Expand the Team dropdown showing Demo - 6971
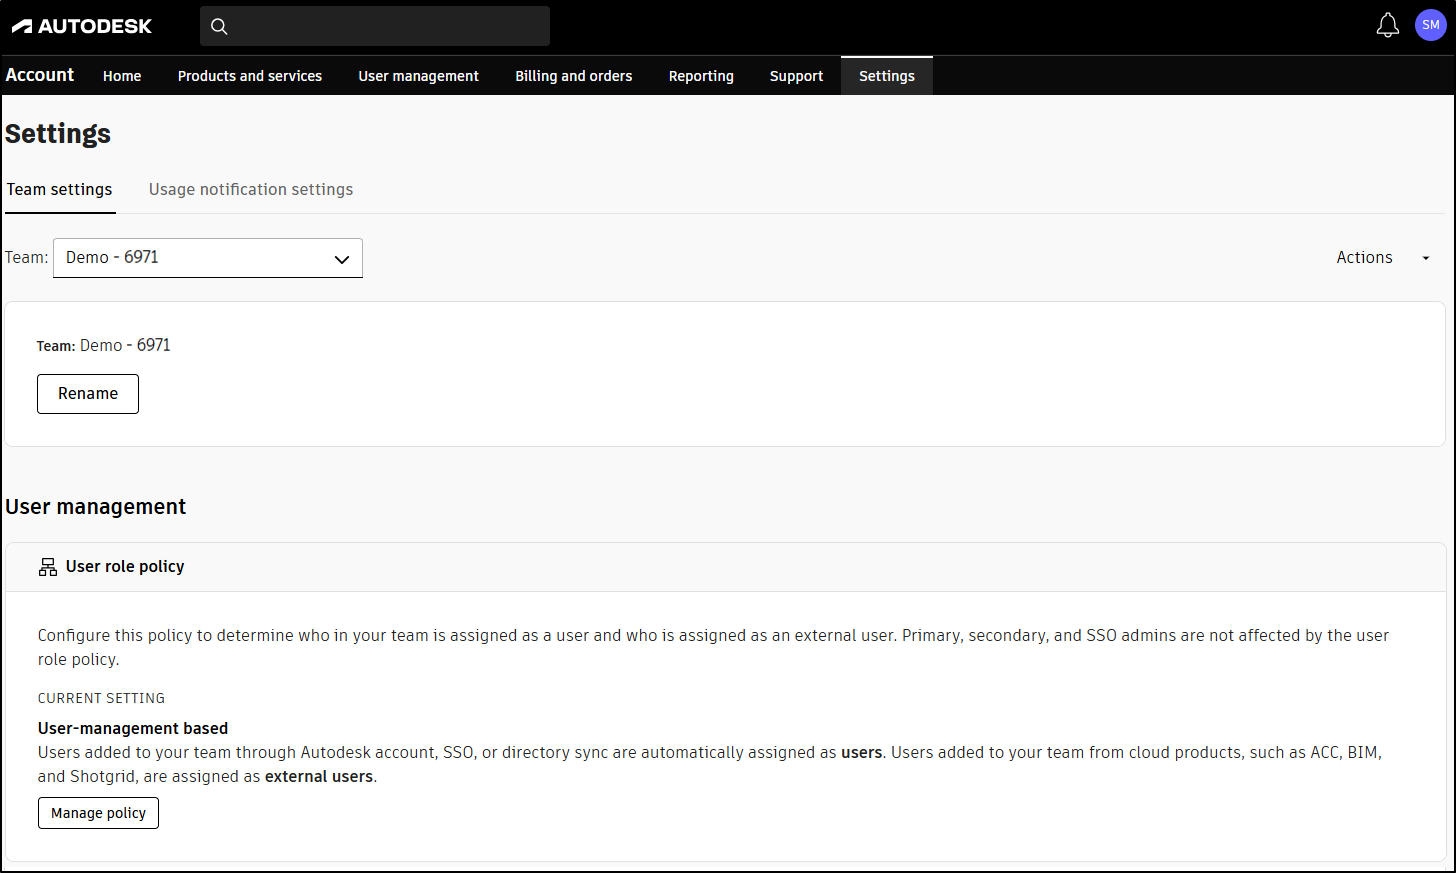The width and height of the screenshot is (1456, 873). [208, 258]
